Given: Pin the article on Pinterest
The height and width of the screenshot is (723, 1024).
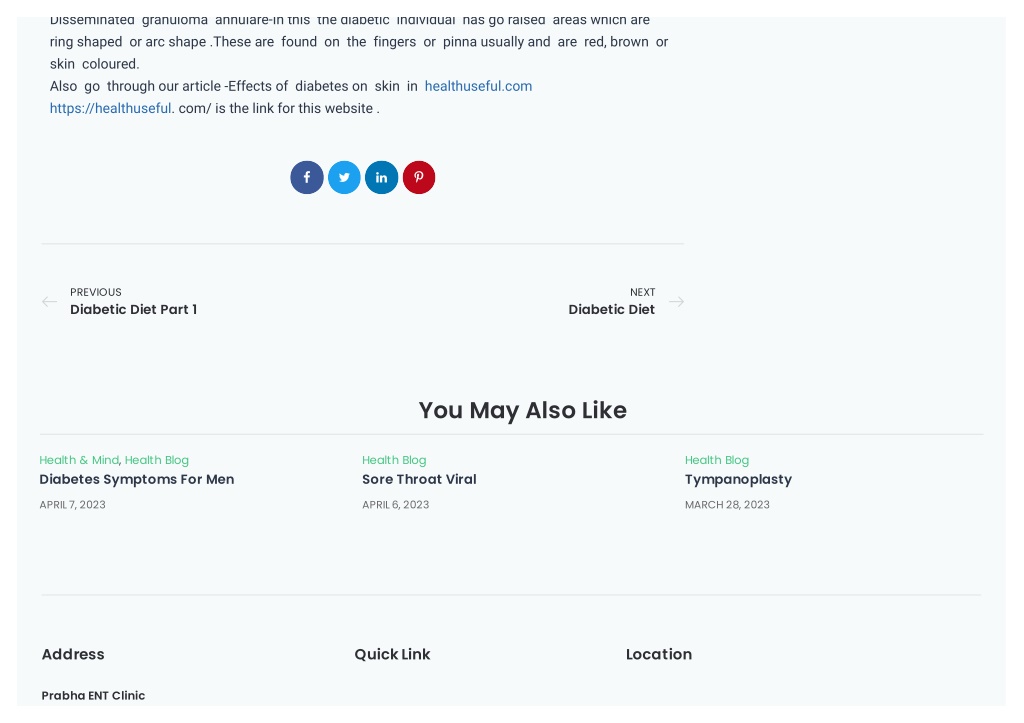Looking at the screenshot, I should [x=419, y=178].
